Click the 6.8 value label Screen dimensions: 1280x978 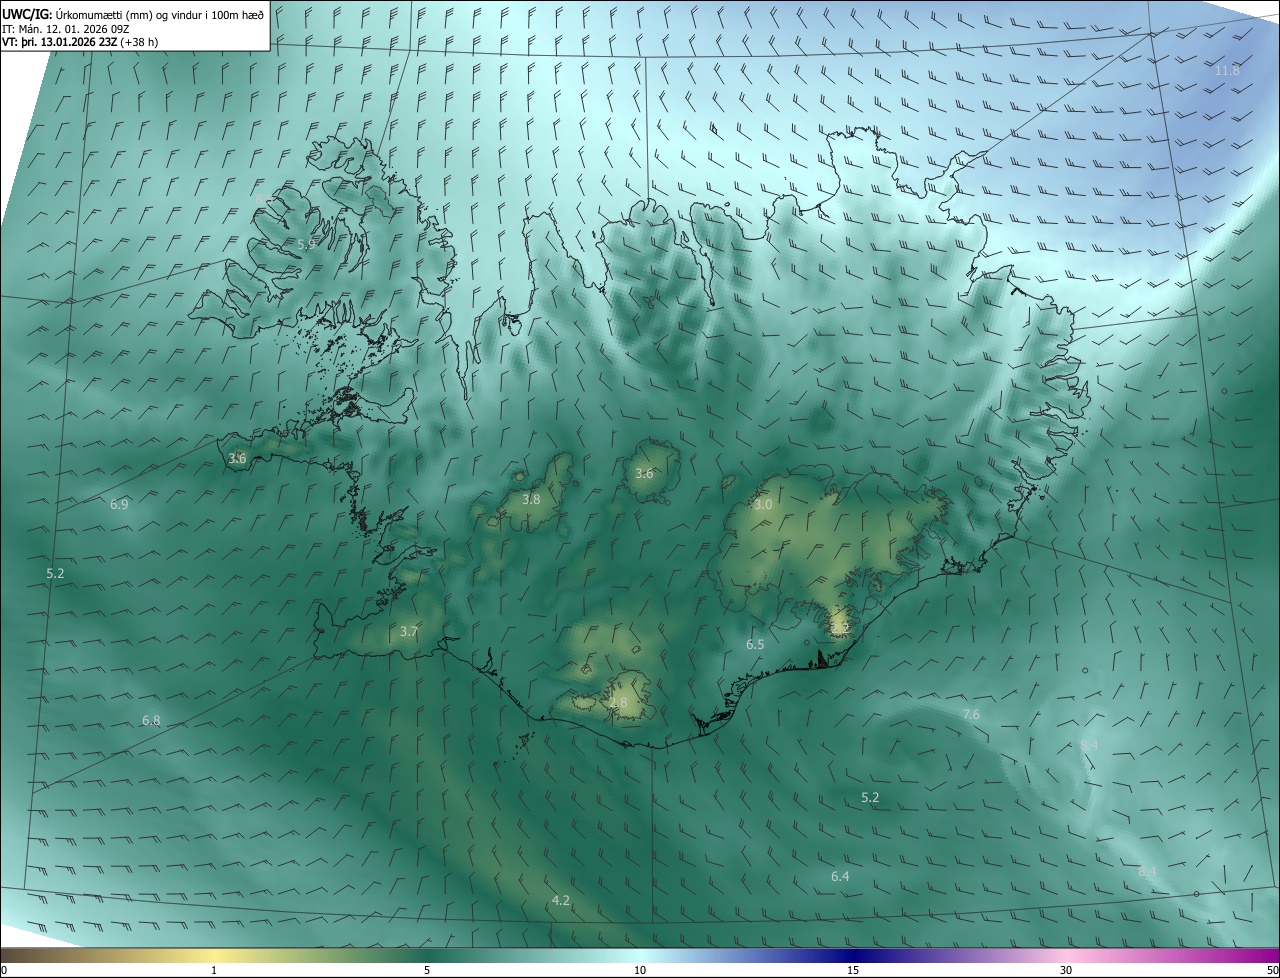pos(151,720)
